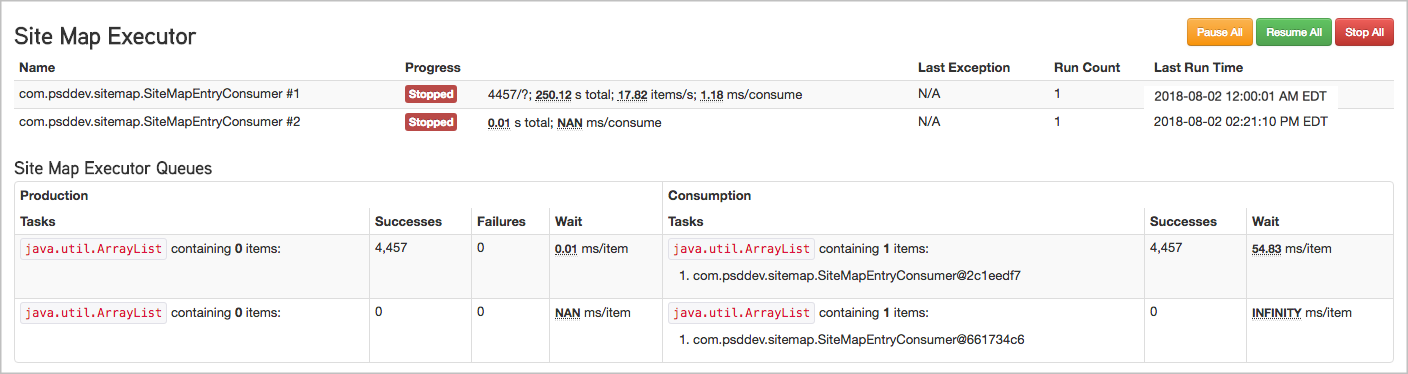This screenshot has height=374, width=1408.
Task: Click the Failures column header
Action: tap(501, 222)
